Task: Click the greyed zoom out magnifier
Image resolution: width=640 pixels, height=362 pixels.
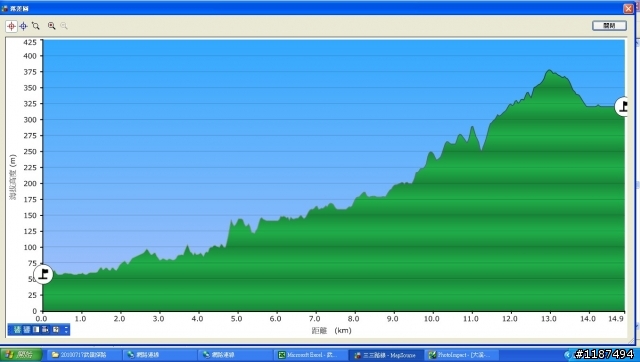Action: [64, 26]
